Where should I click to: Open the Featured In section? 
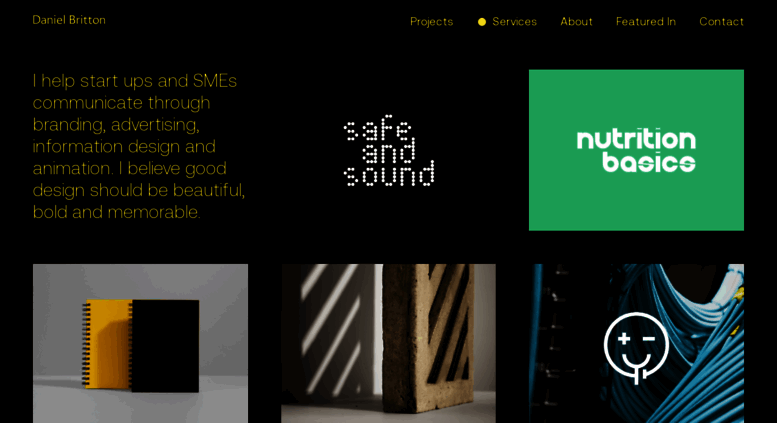click(x=646, y=22)
